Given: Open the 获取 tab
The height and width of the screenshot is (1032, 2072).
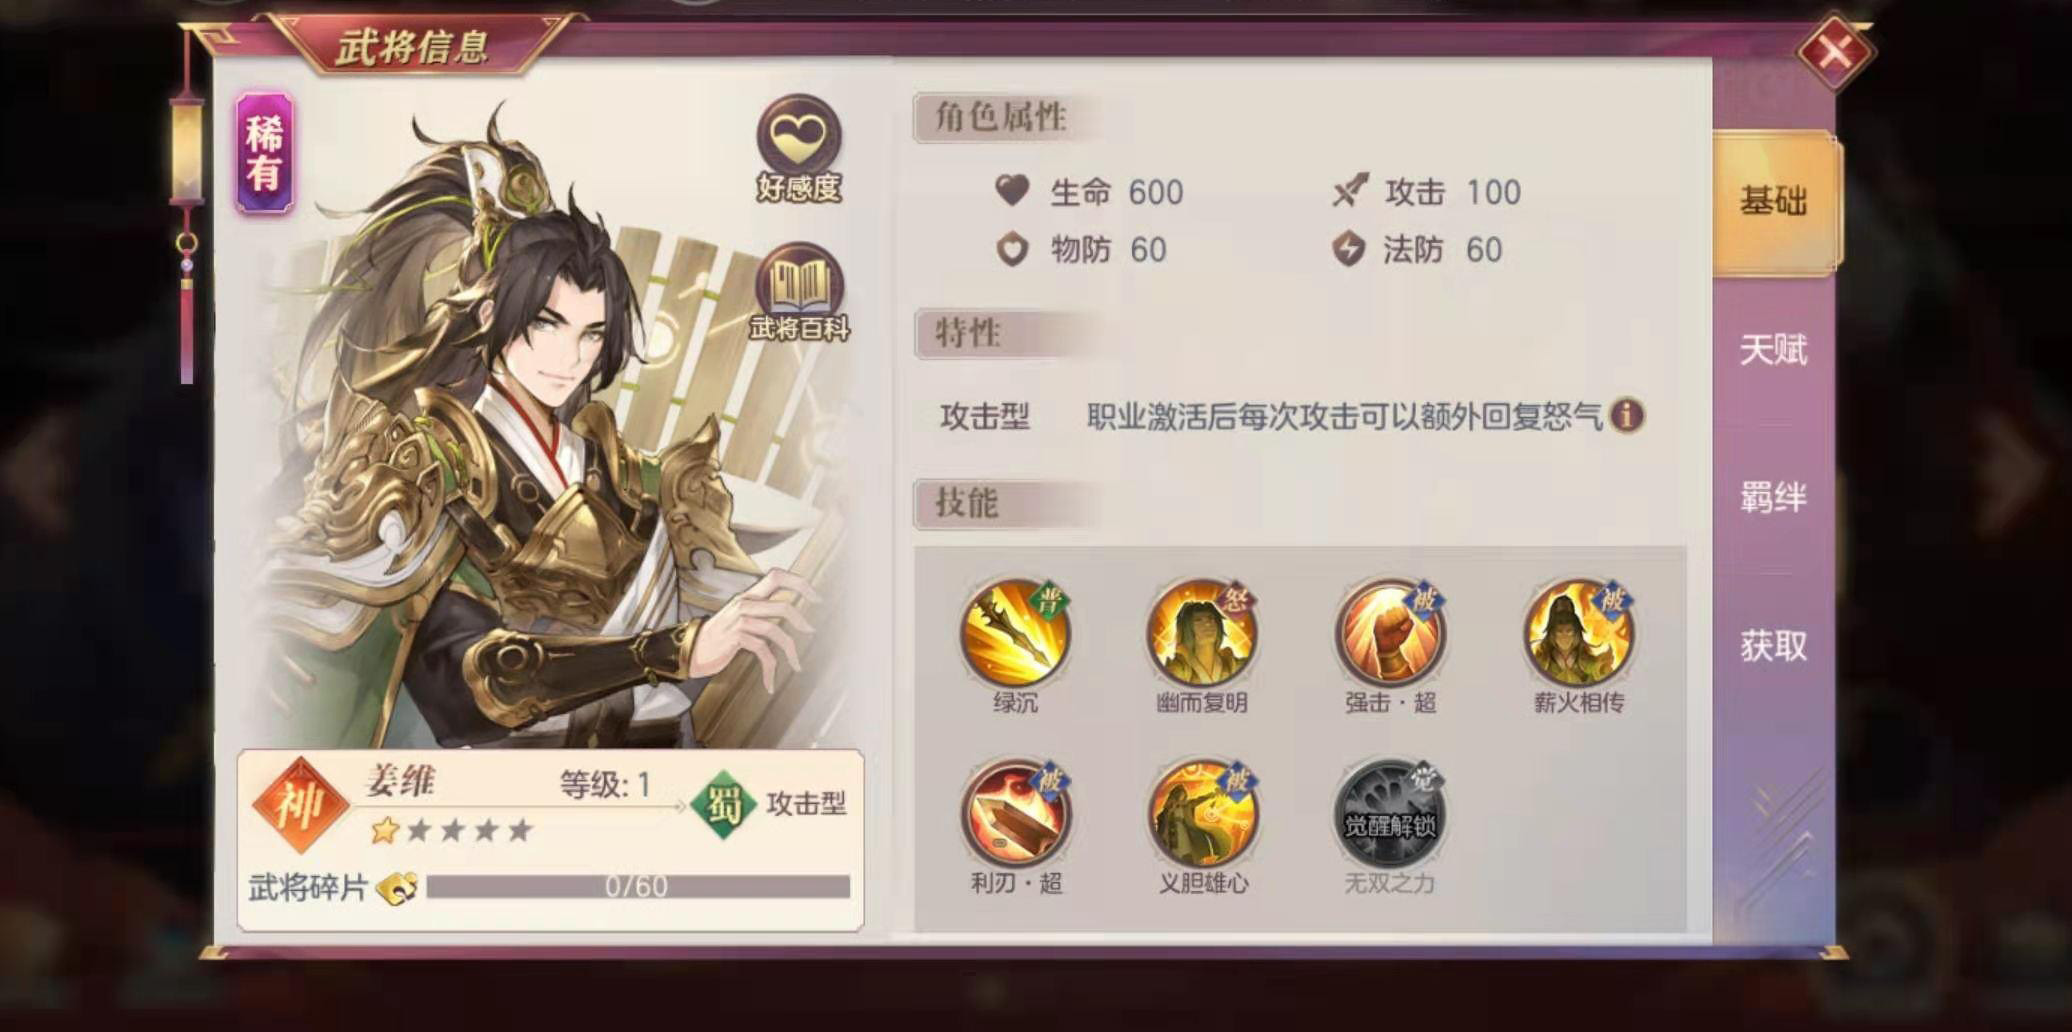Looking at the screenshot, I should (1774, 646).
